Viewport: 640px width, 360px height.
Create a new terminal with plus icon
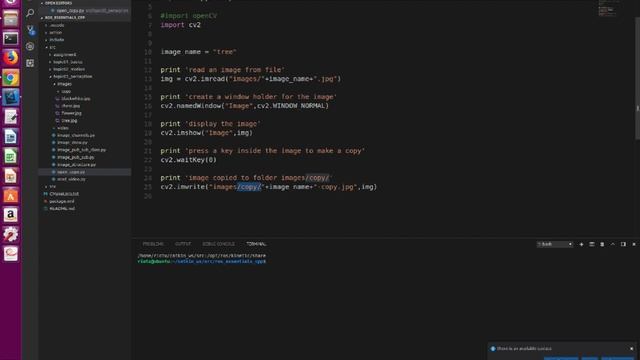(x=581, y=244)
